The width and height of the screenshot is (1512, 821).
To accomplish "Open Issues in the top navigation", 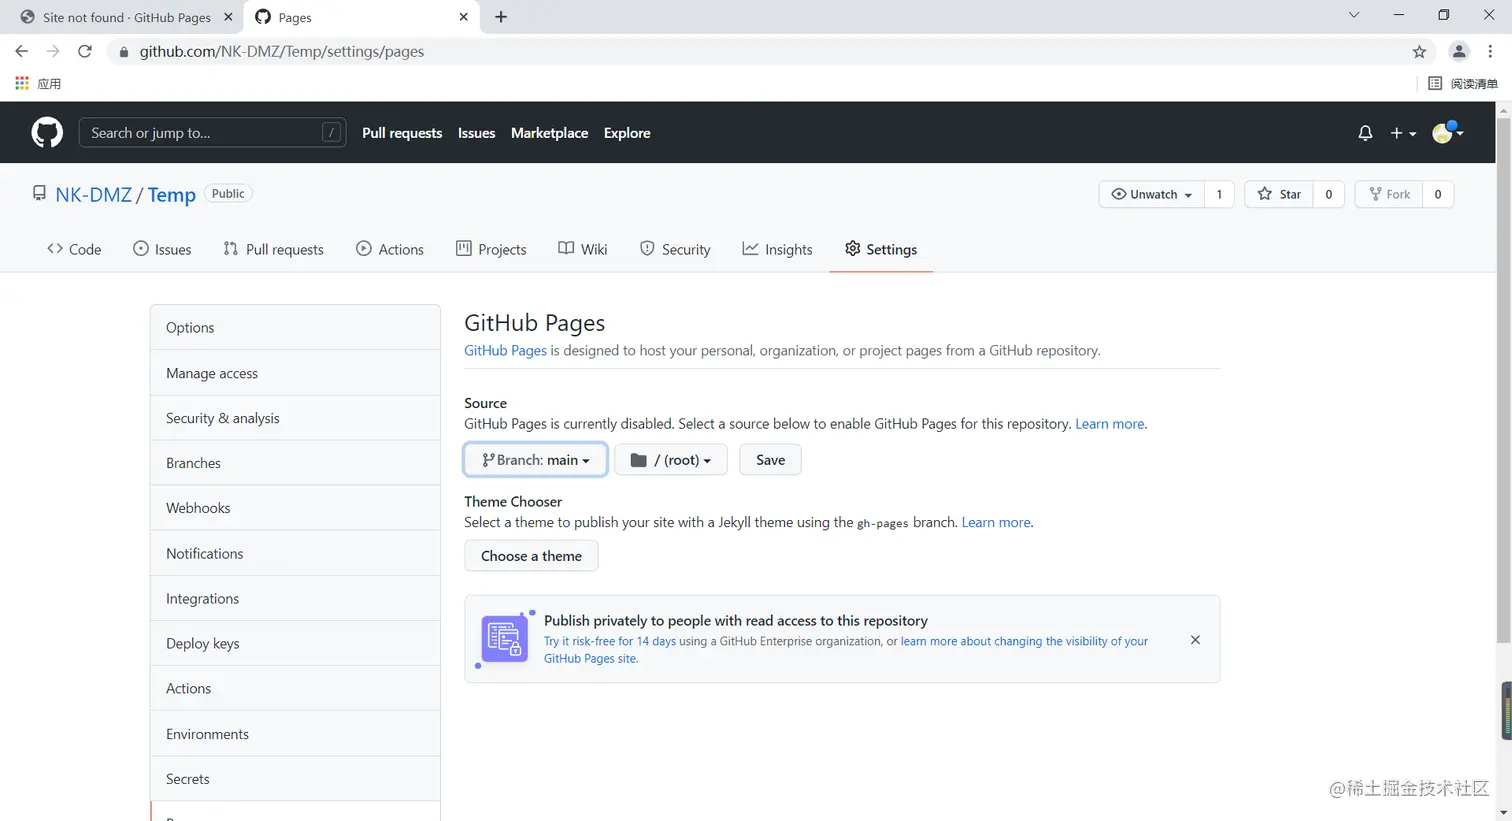I will 476,133.
